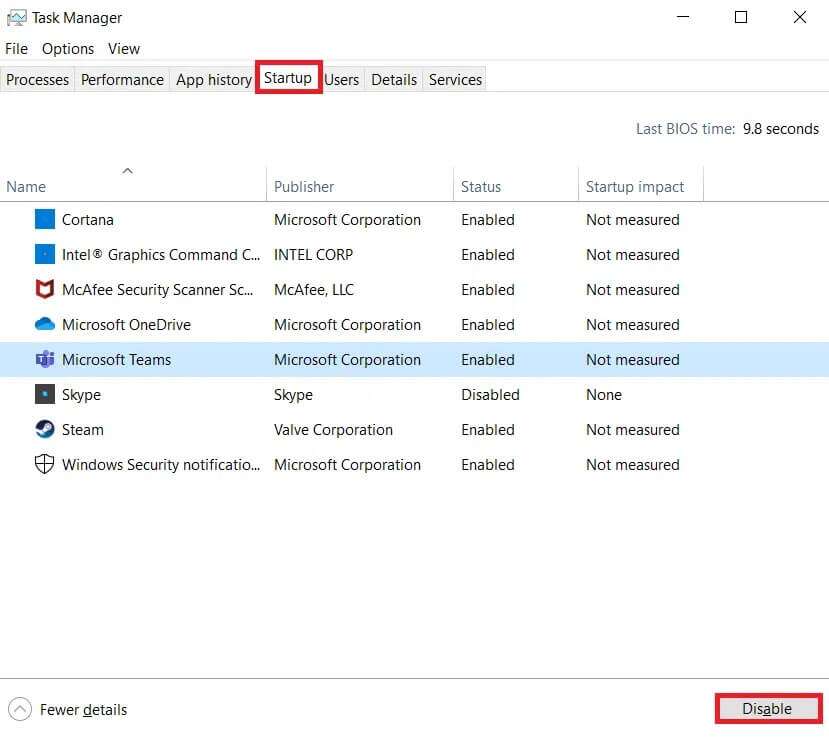The image size is (829, 738).
Task: Maximize the Task Manager window
Action: (x=741, y=17)
